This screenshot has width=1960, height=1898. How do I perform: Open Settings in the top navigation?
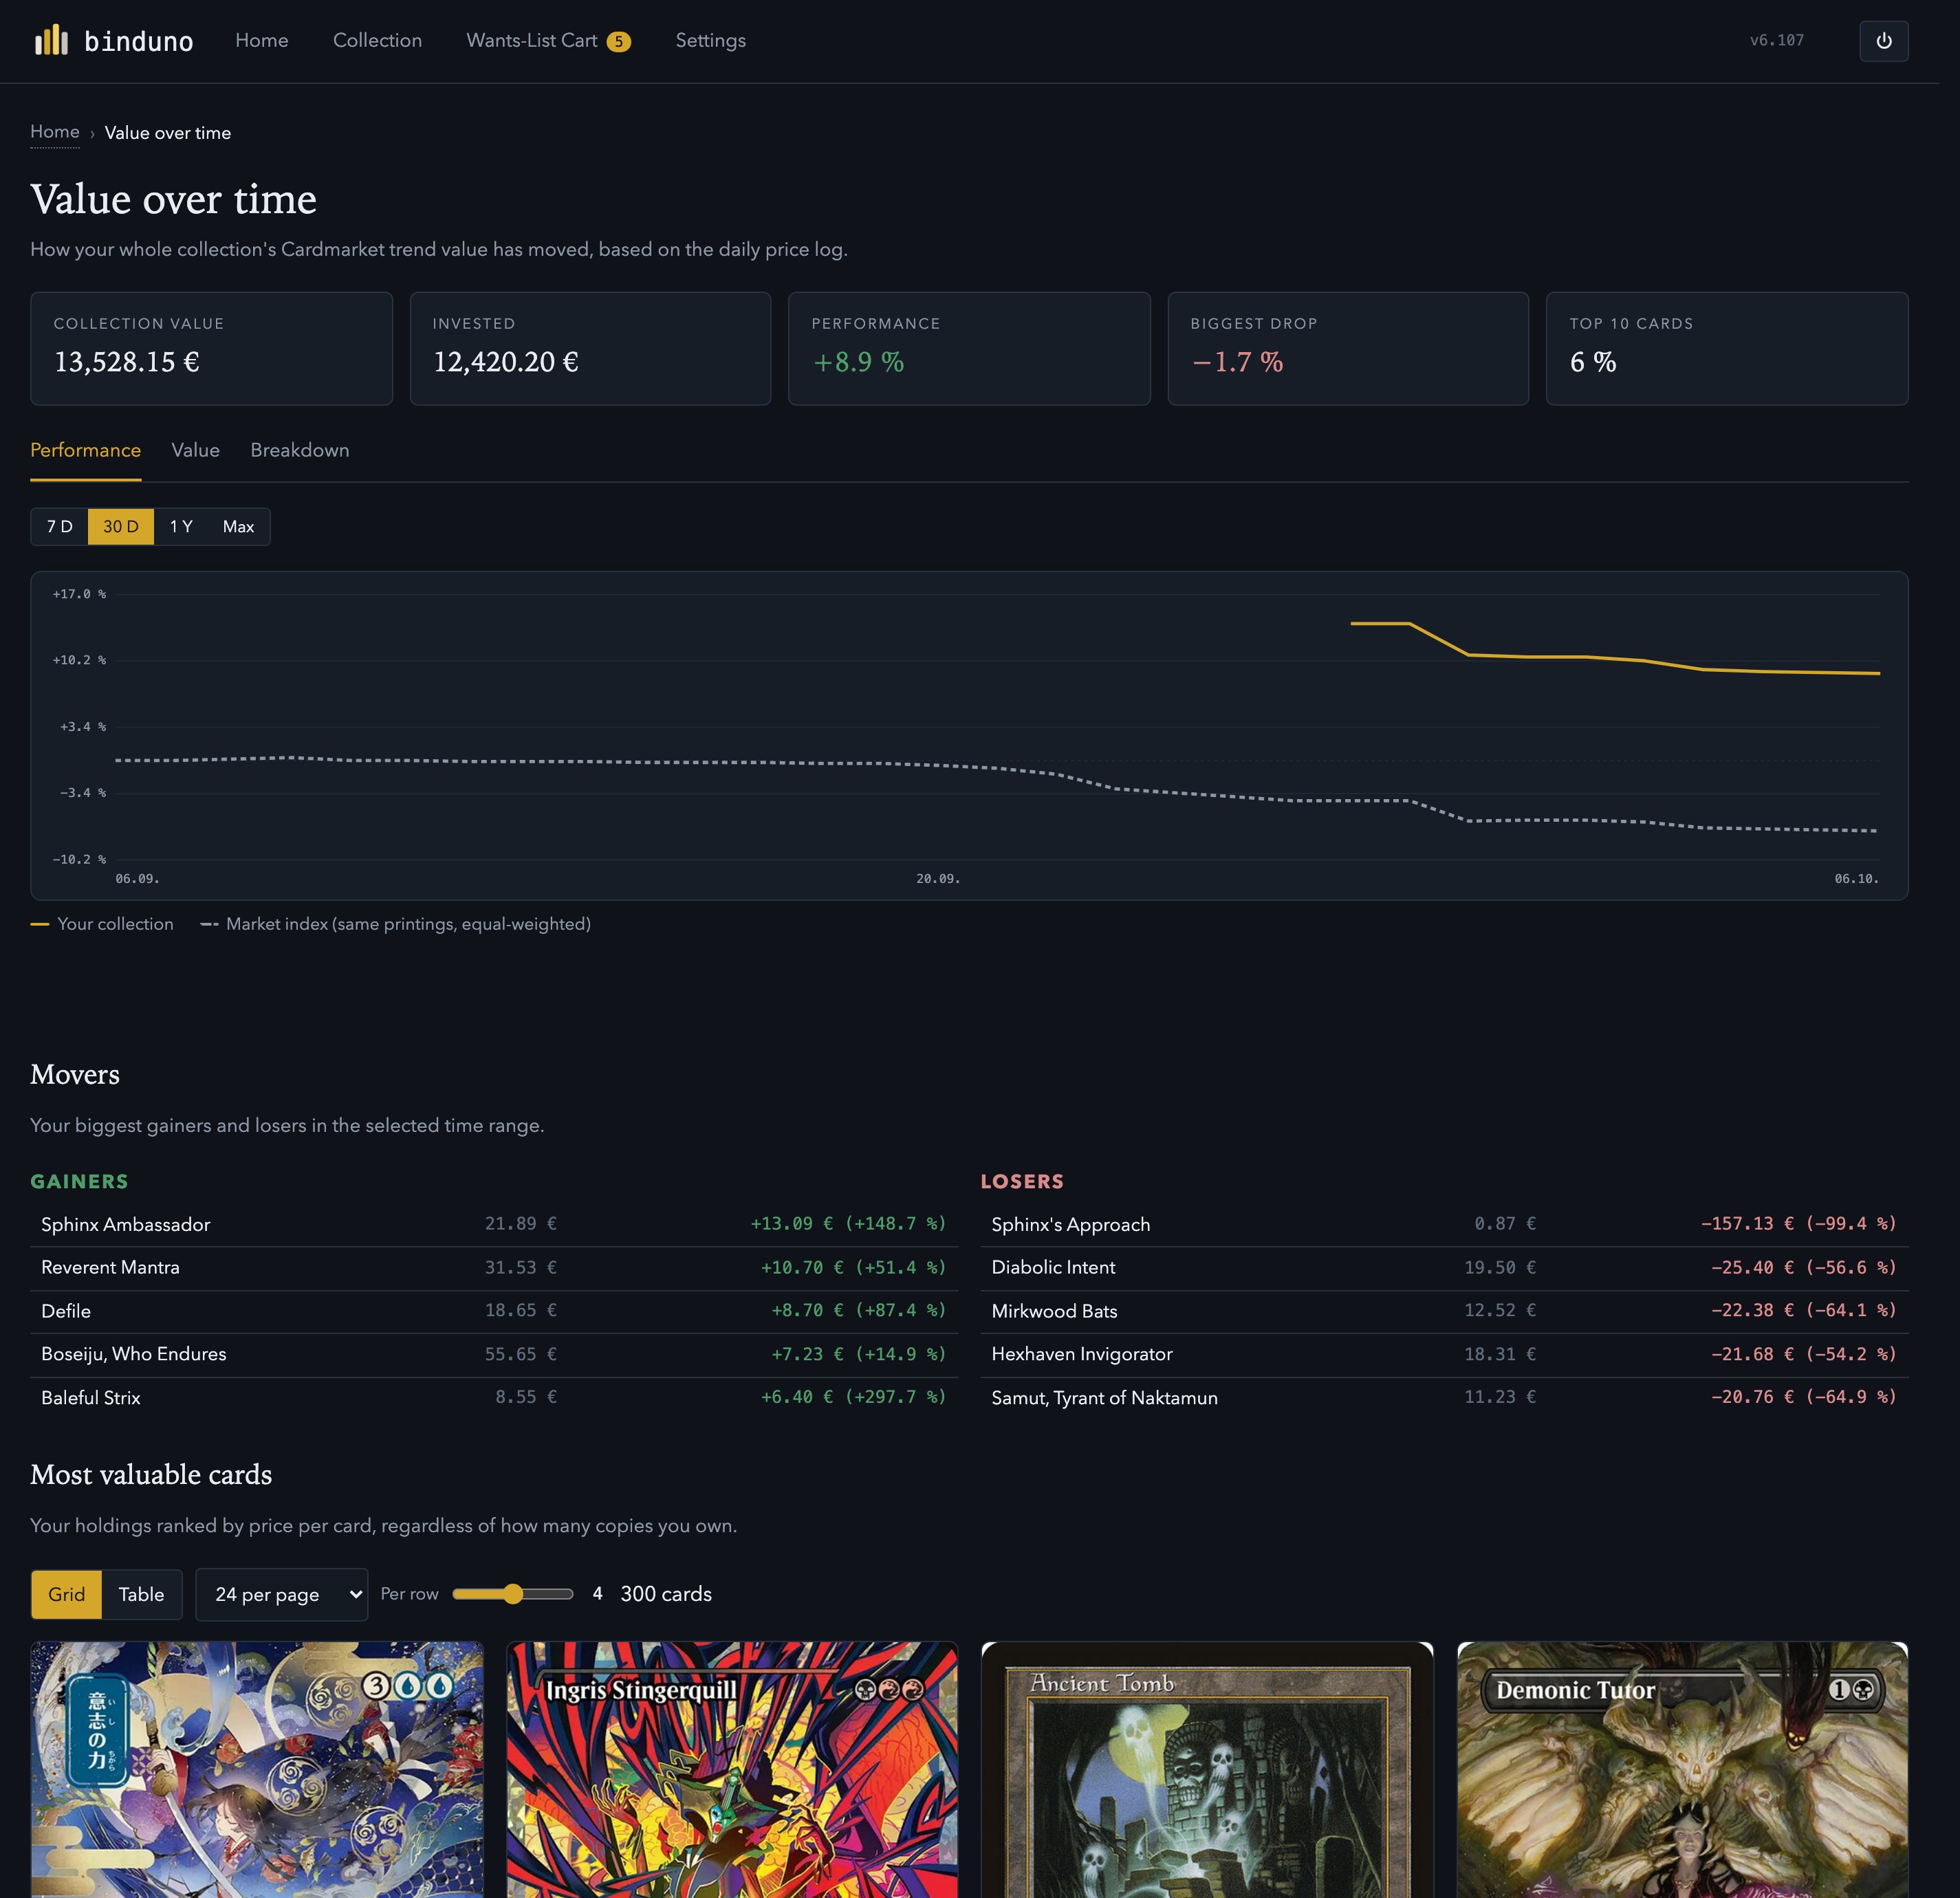coord(710,40)
